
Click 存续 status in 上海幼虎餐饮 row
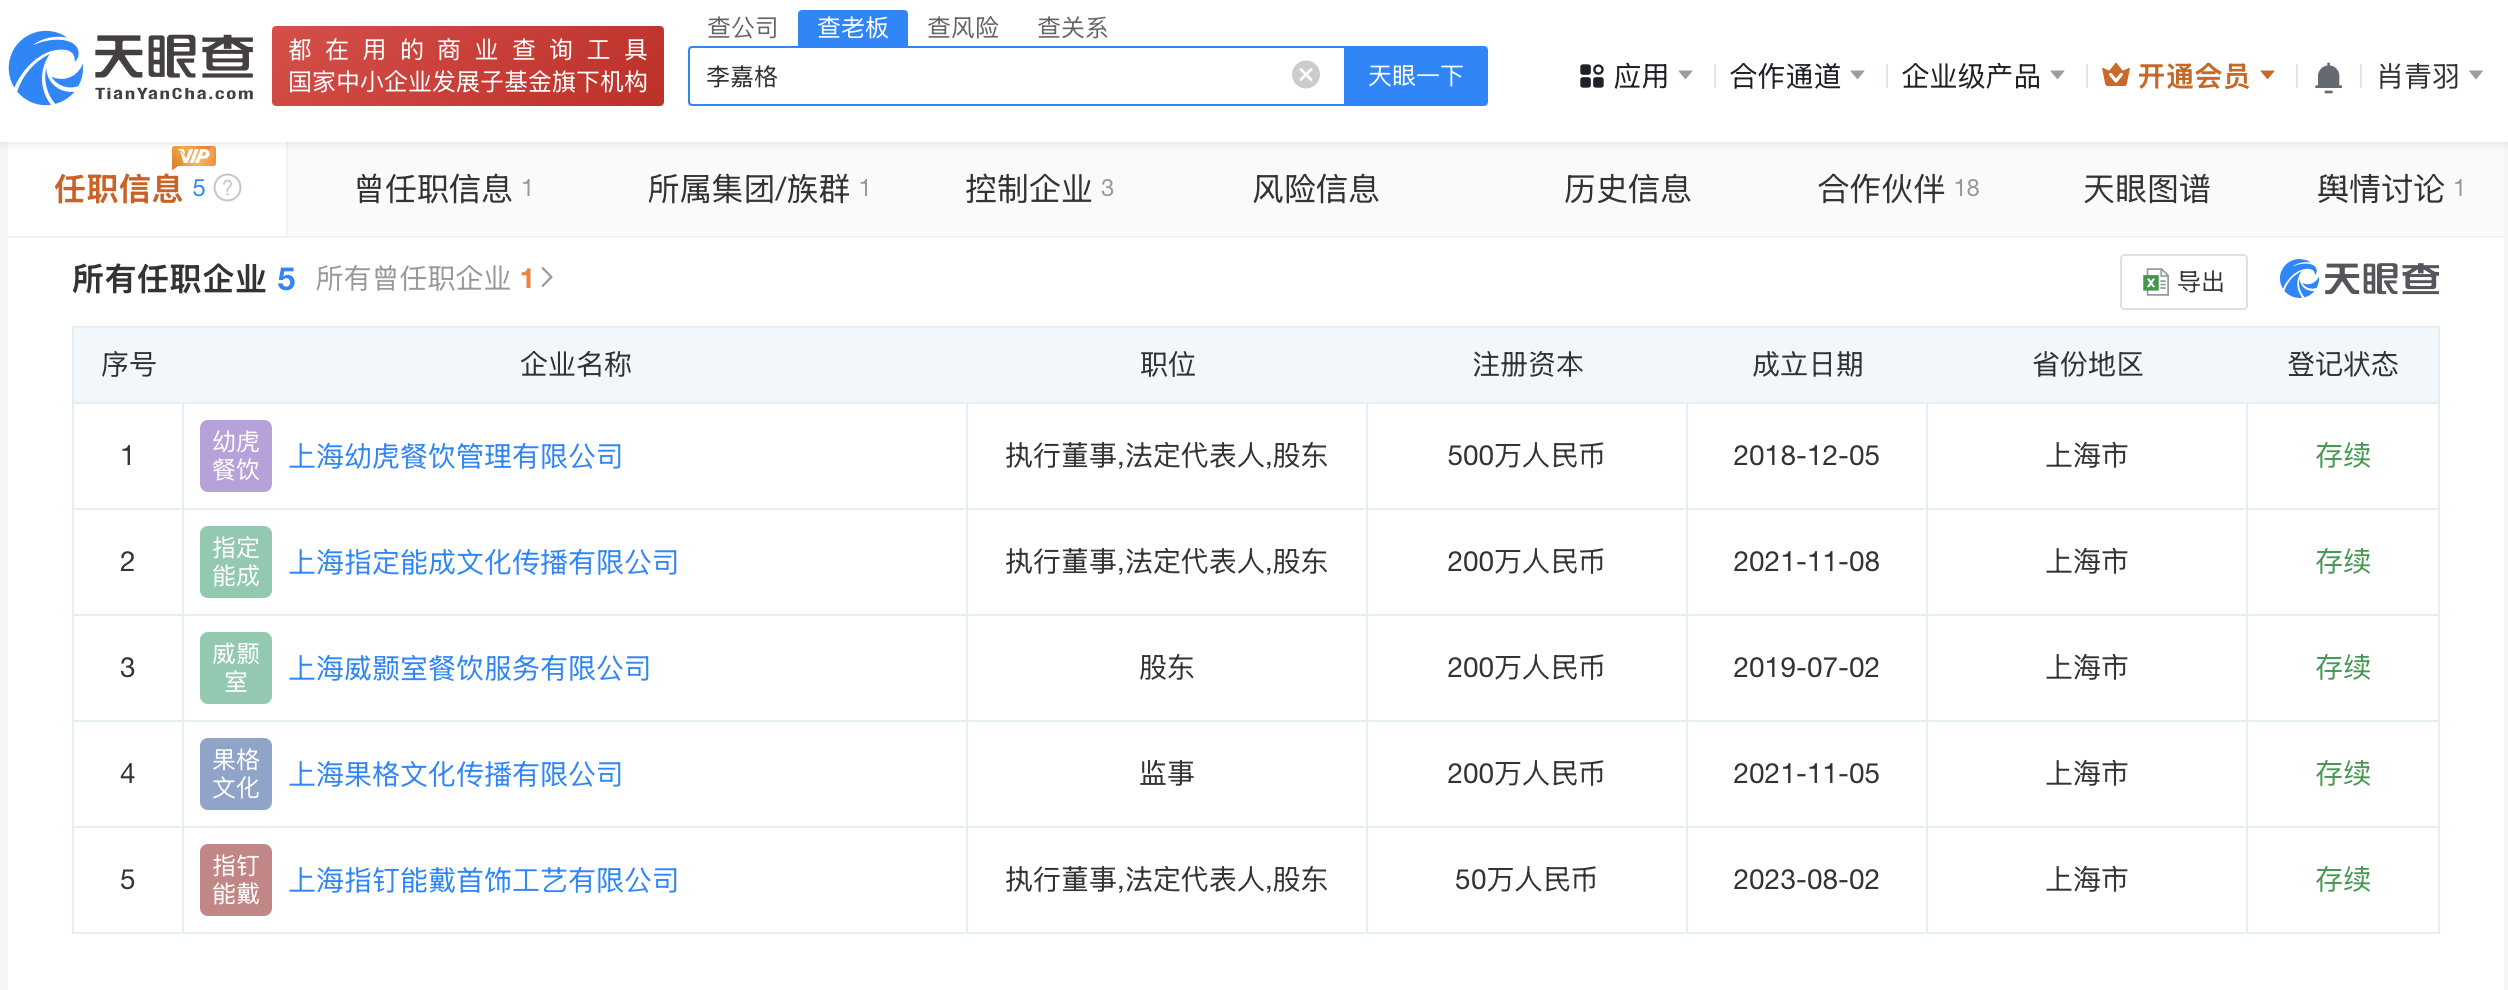2343,456
